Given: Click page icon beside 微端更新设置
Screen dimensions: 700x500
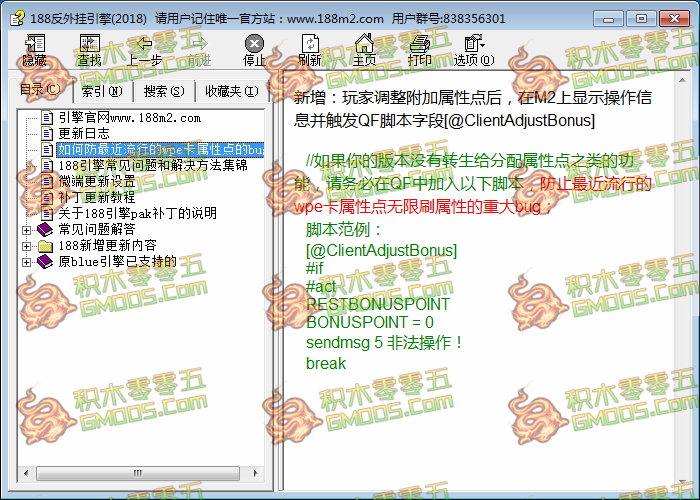Looking at the screenshot, I should [47, 182].
